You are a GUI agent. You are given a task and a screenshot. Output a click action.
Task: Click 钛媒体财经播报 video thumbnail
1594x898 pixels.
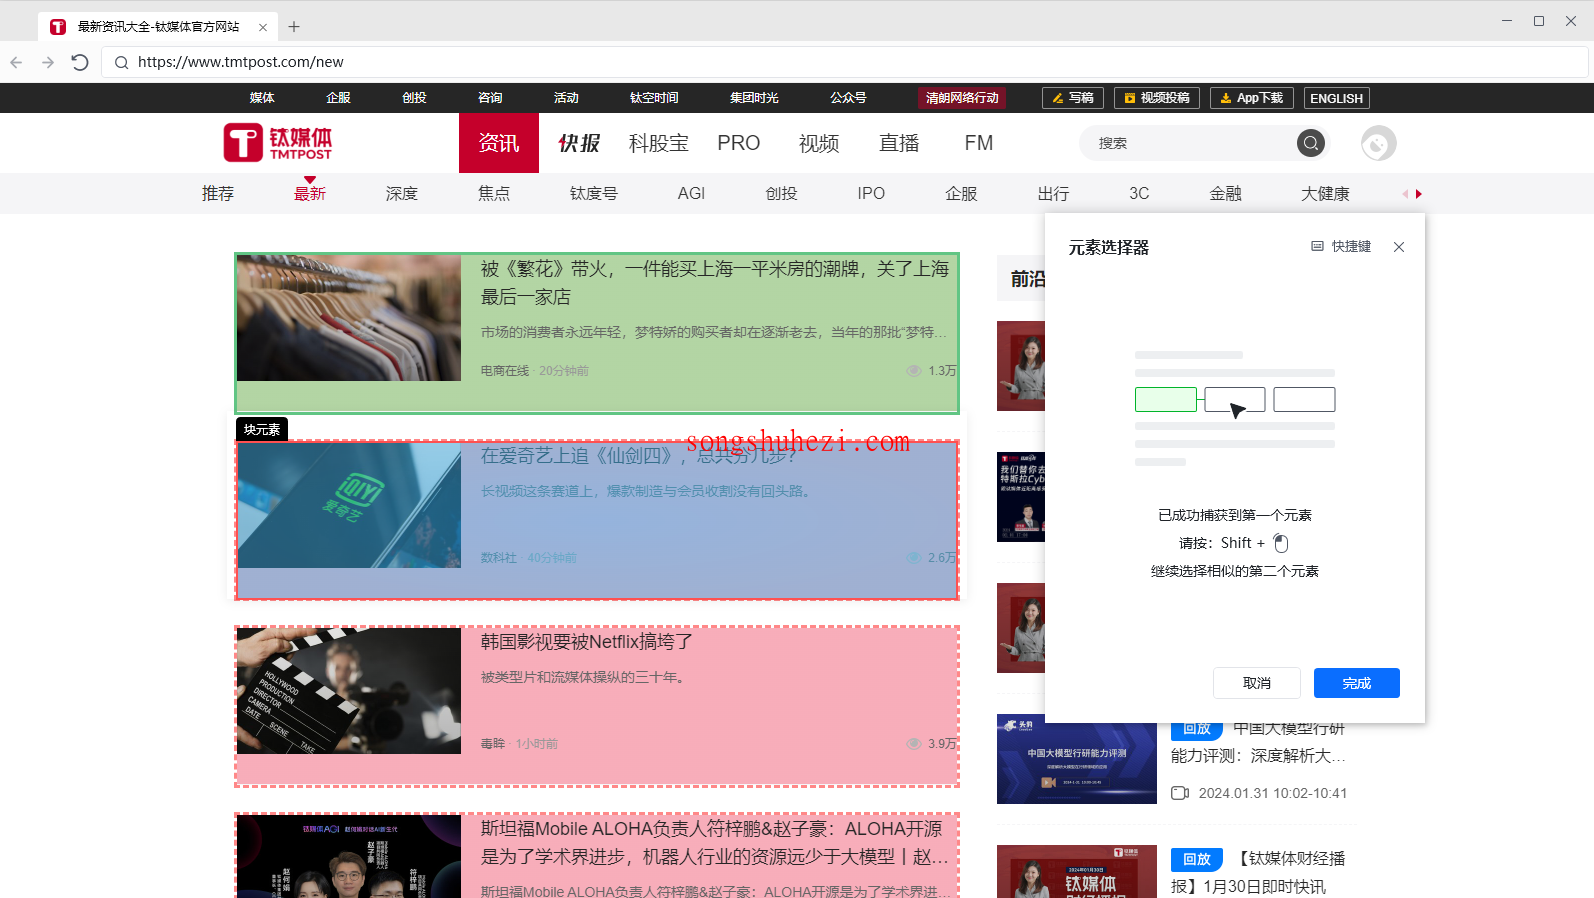click(x=1077, y=872)
